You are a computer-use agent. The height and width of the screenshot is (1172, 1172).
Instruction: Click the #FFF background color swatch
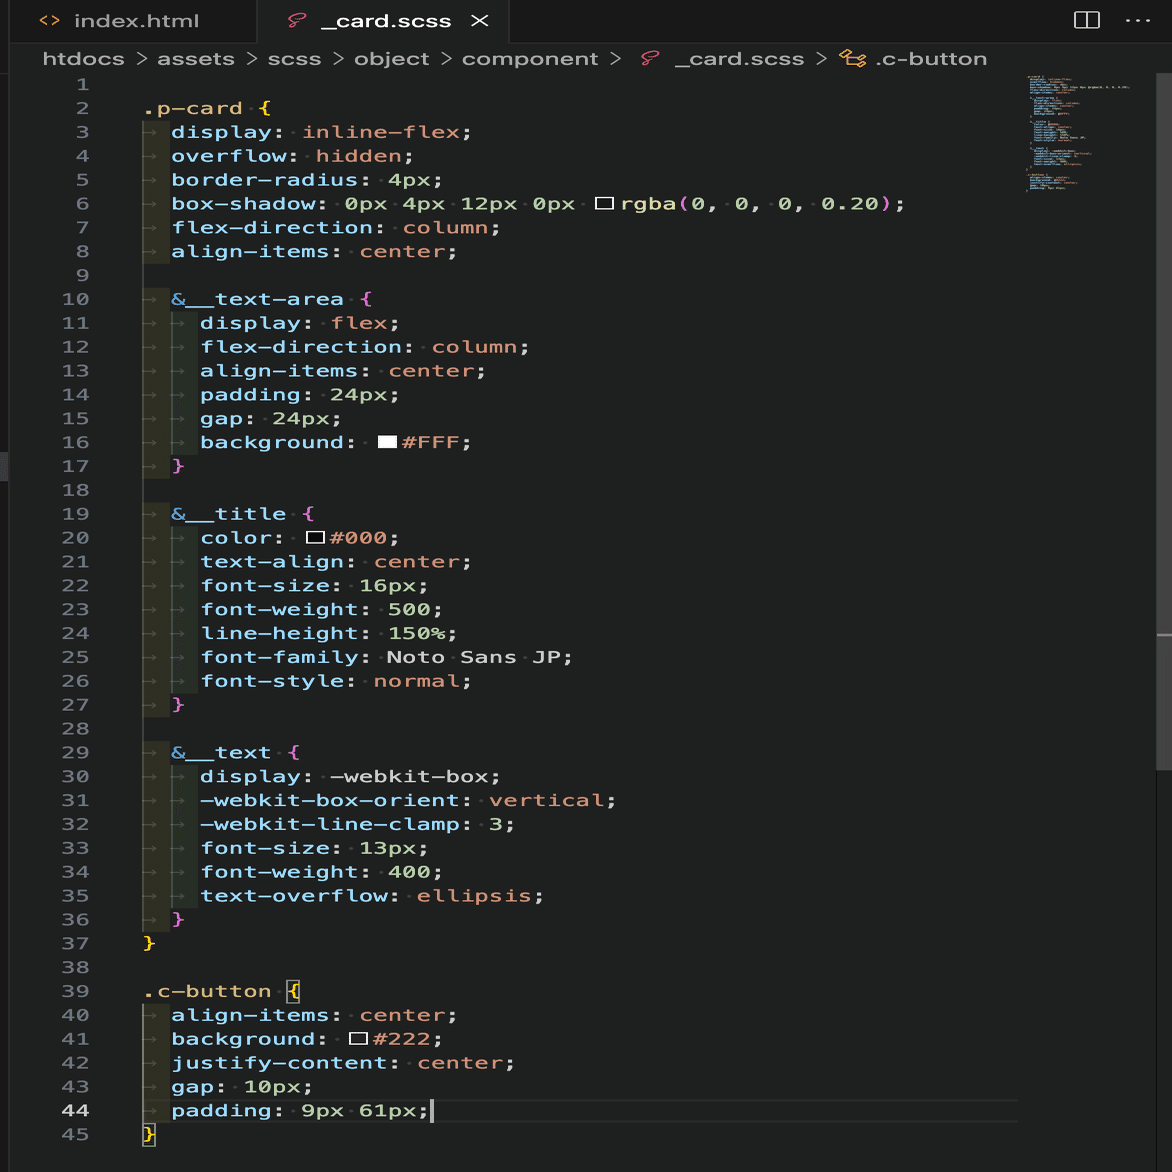click(x=387, y=442)
